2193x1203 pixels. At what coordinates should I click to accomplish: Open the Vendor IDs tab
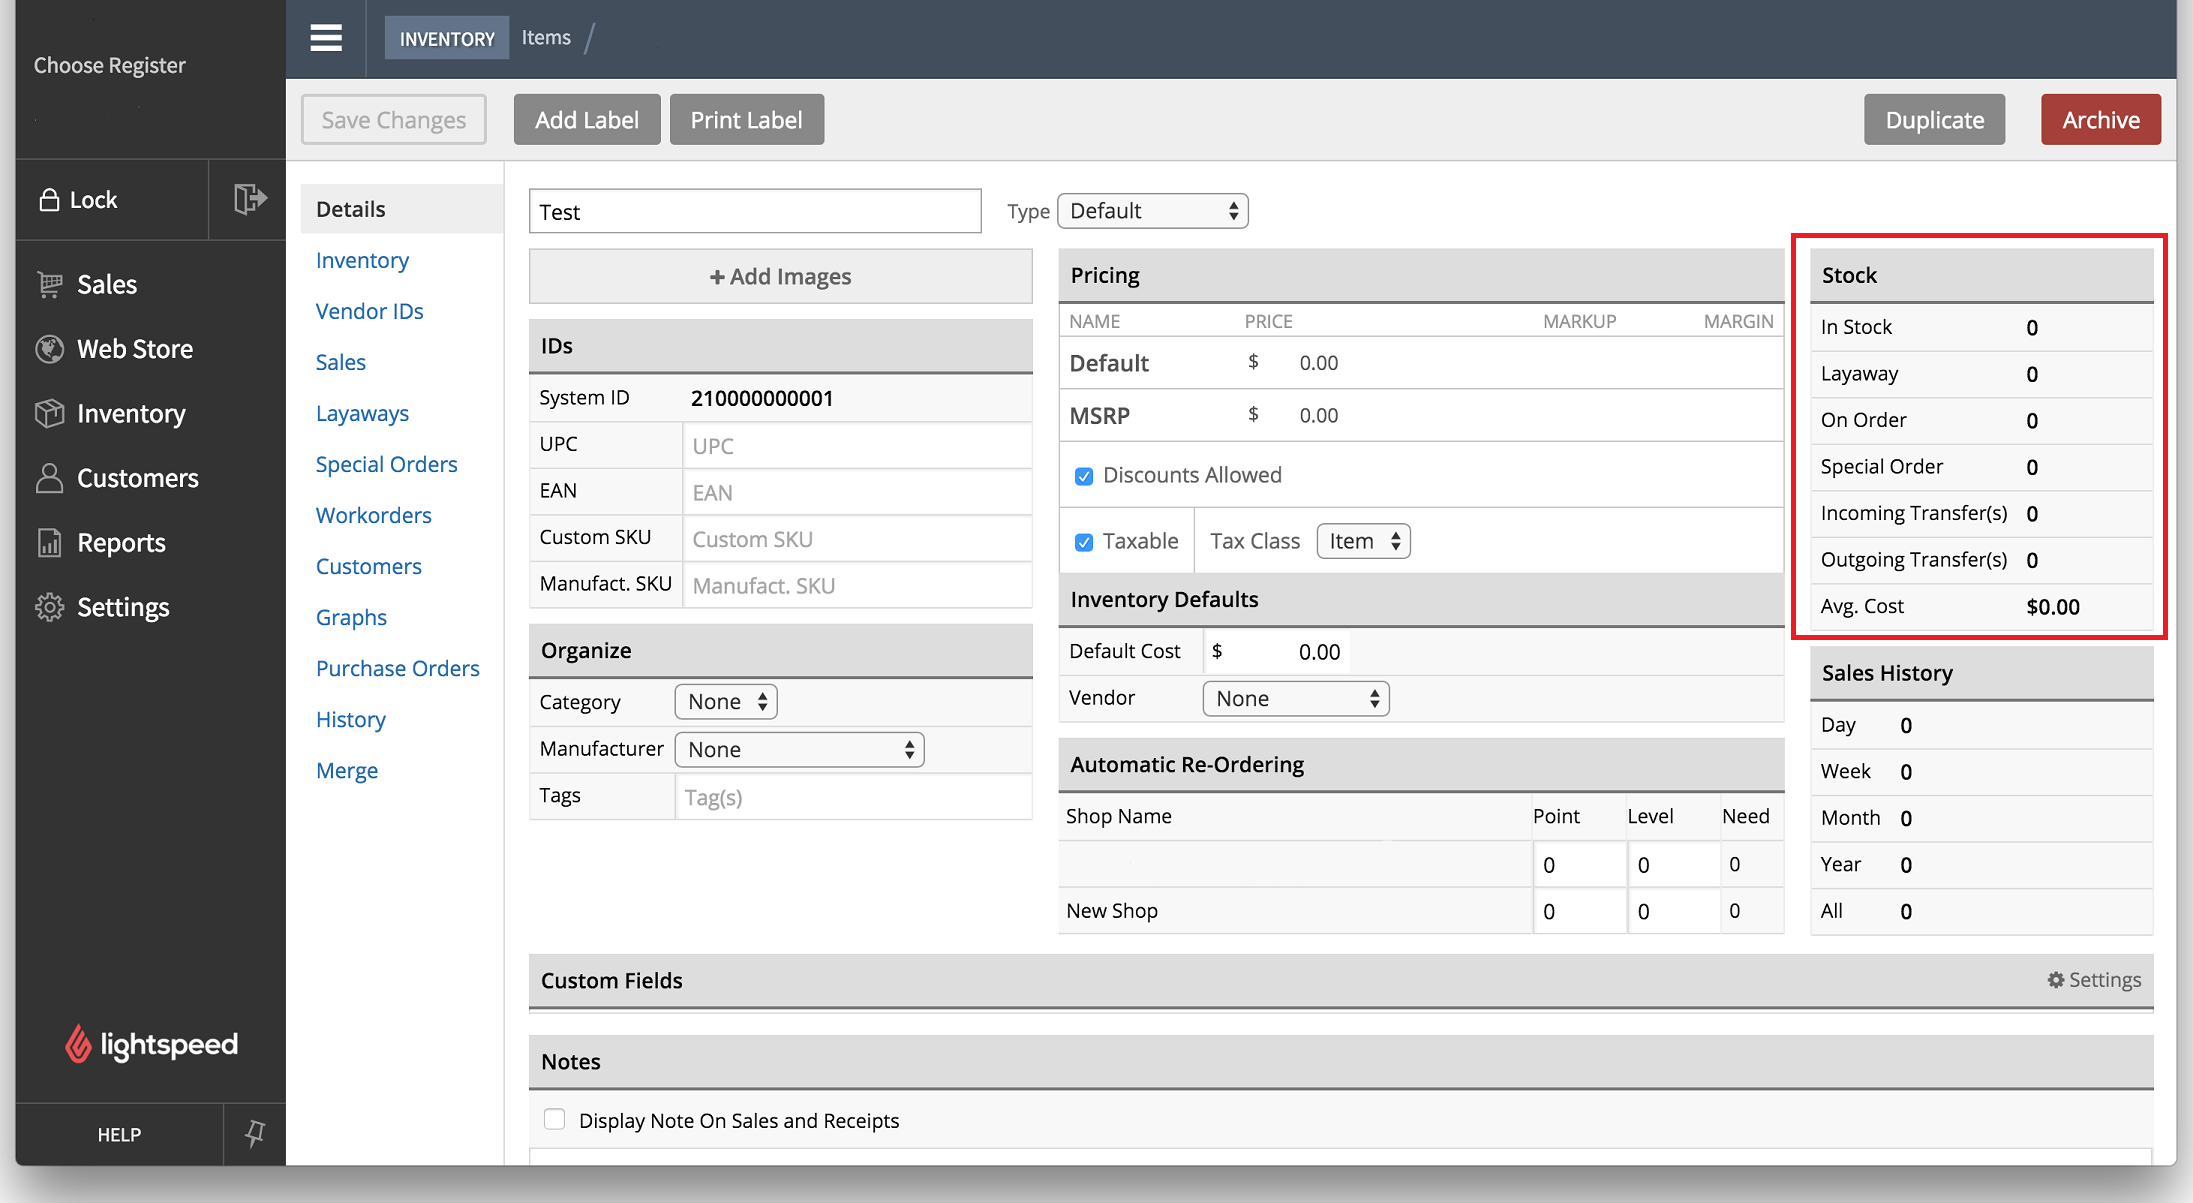tap(370, 311)
